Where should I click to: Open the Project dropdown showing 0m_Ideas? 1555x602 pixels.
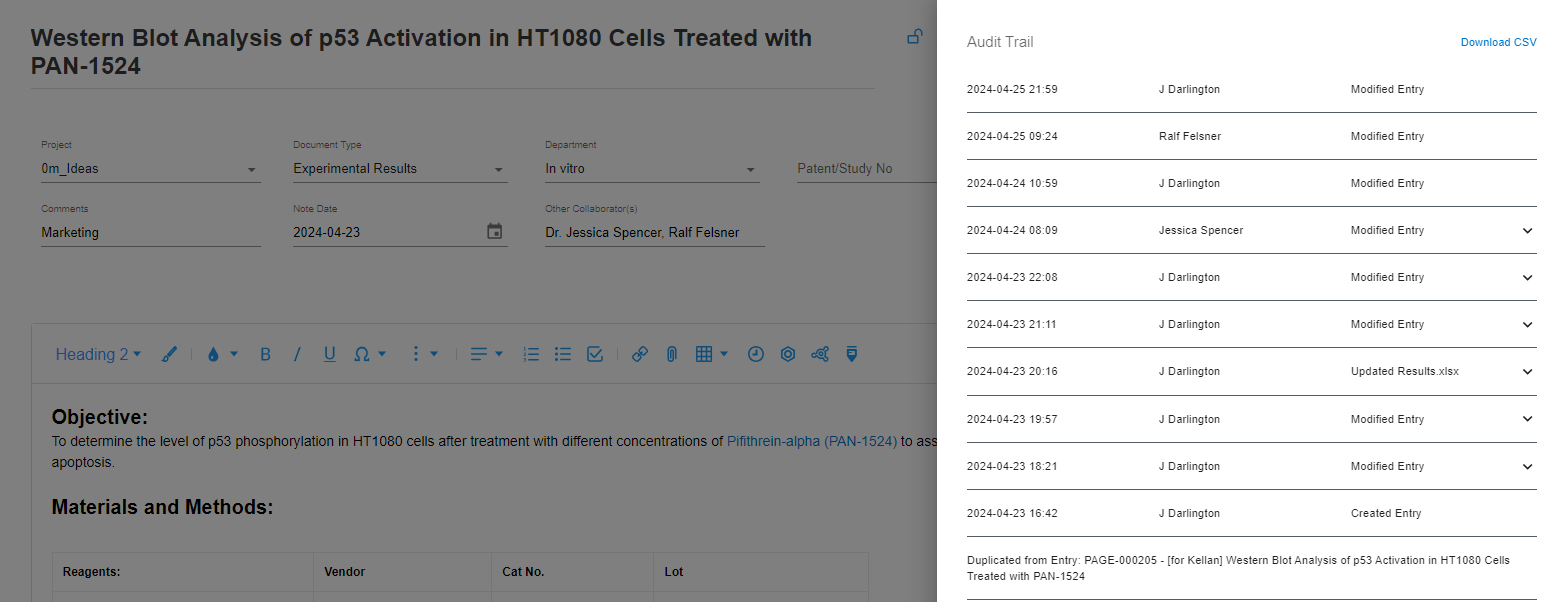pos(150,168)
